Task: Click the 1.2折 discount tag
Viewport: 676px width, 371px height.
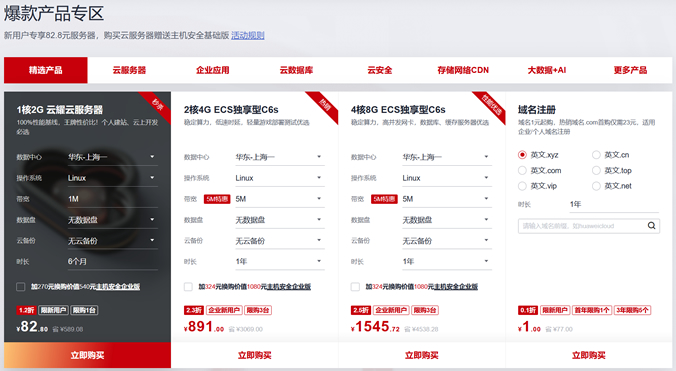Action: click(x=26, y=310)
